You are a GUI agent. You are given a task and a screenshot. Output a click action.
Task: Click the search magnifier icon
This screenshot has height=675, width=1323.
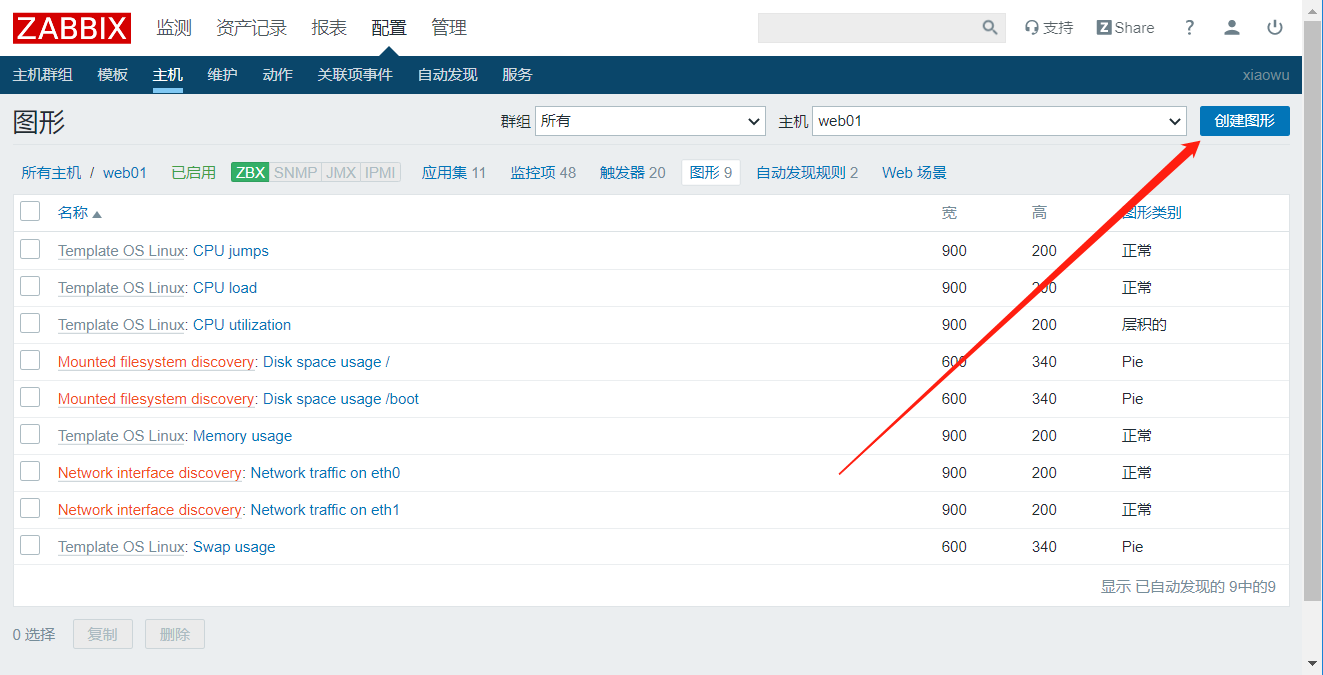click(989, 28)
